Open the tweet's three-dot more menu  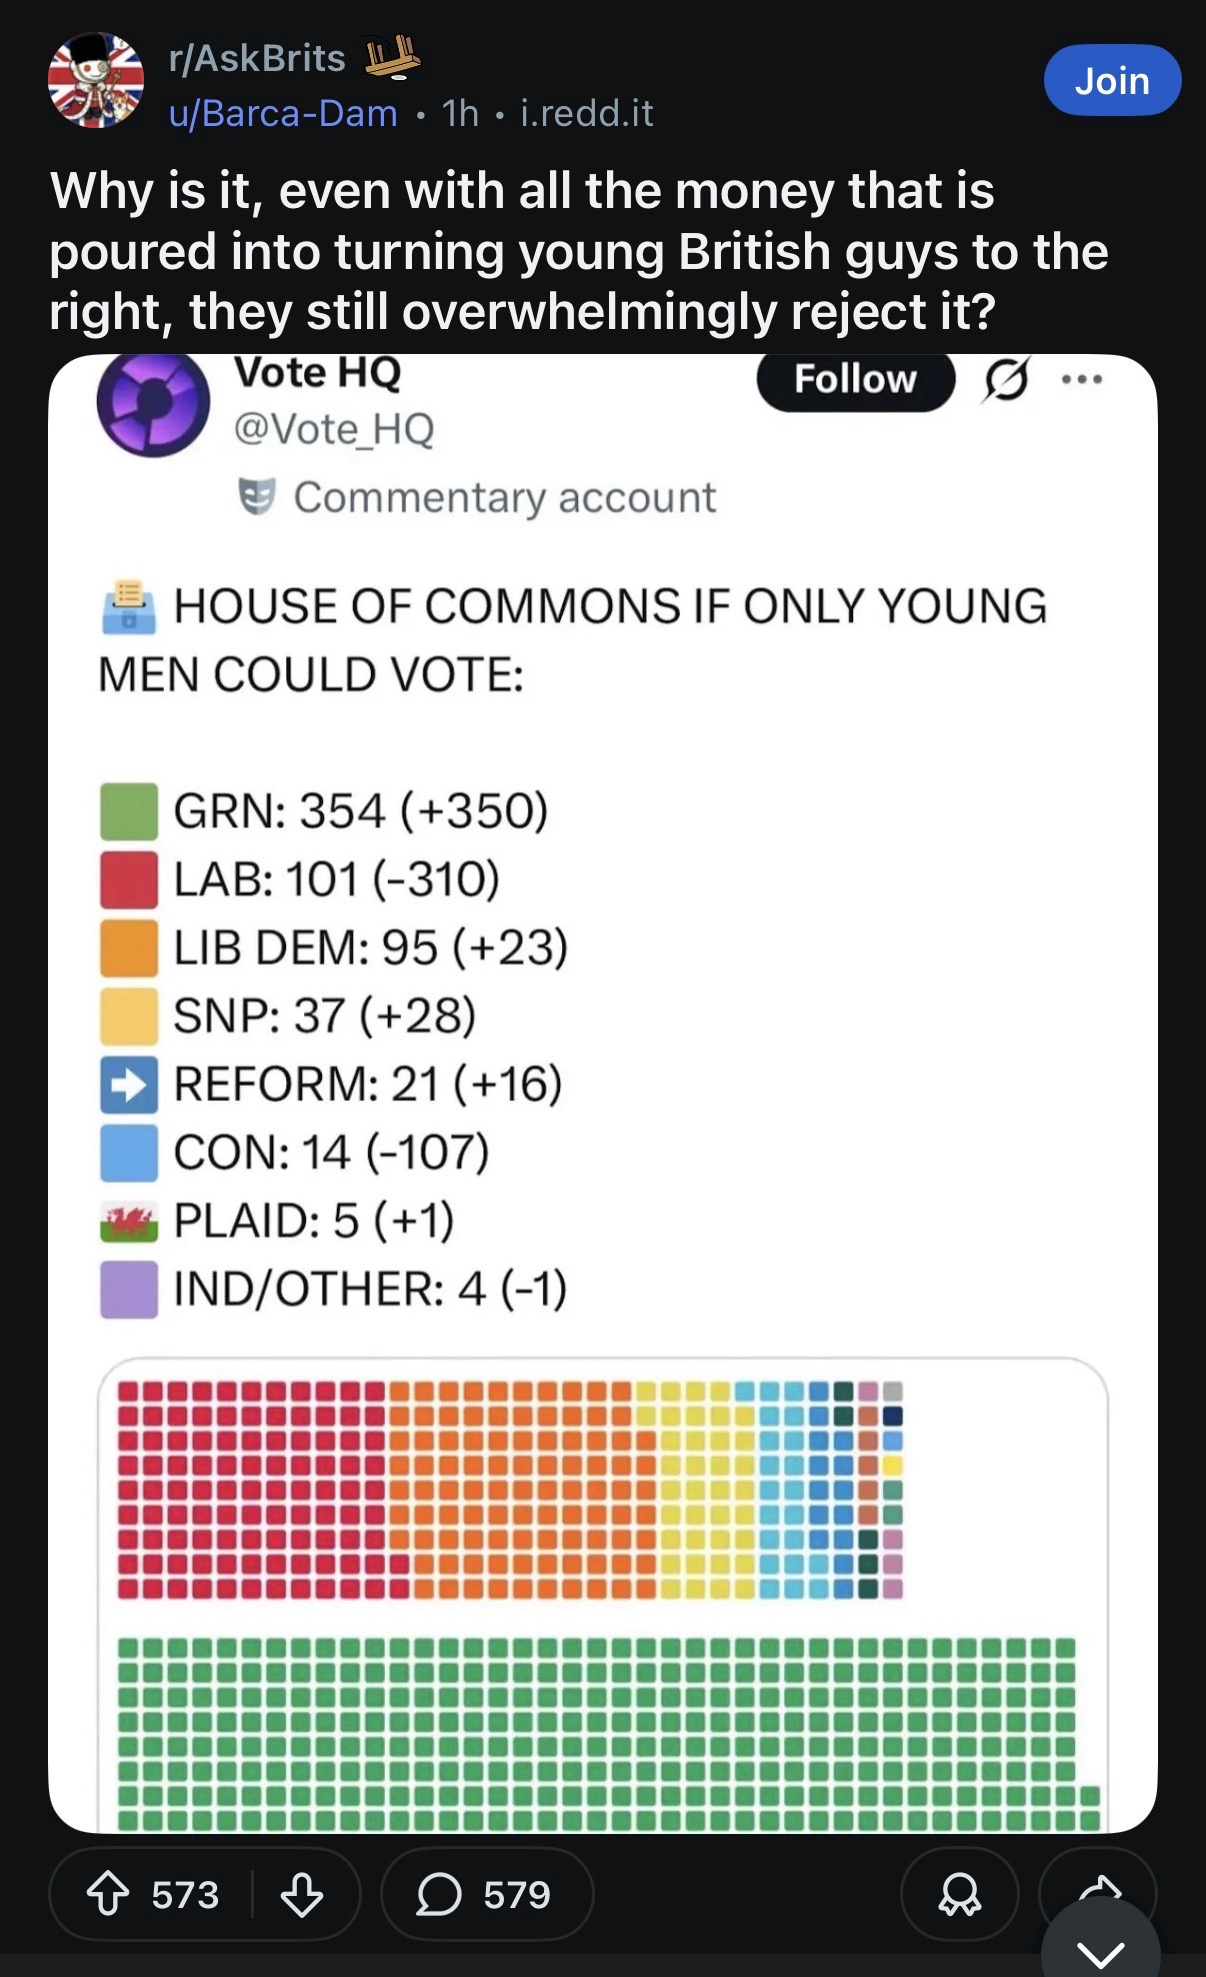pyautogui.click(x=1083, y=380)
